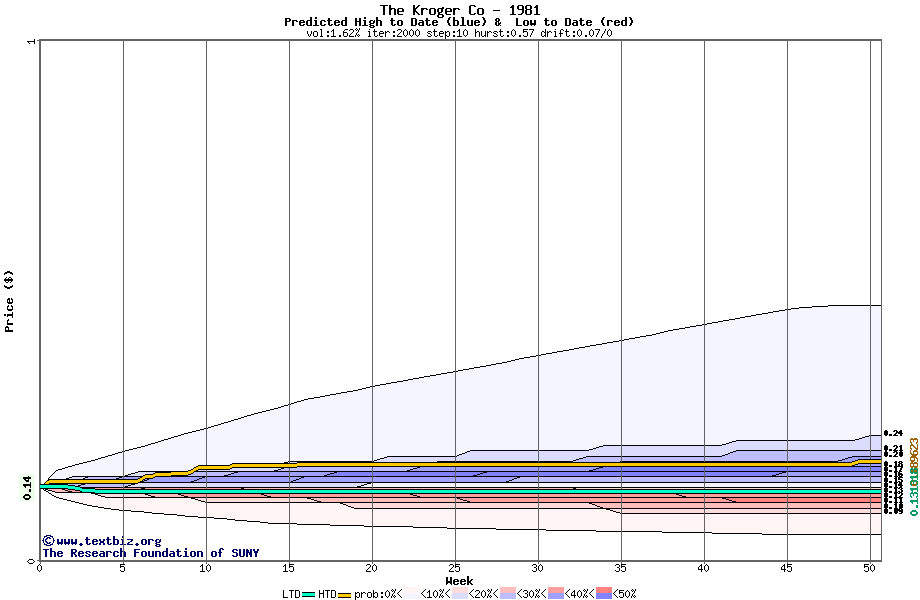Click the green vertical LTD value at right

[x=914, y=493]
